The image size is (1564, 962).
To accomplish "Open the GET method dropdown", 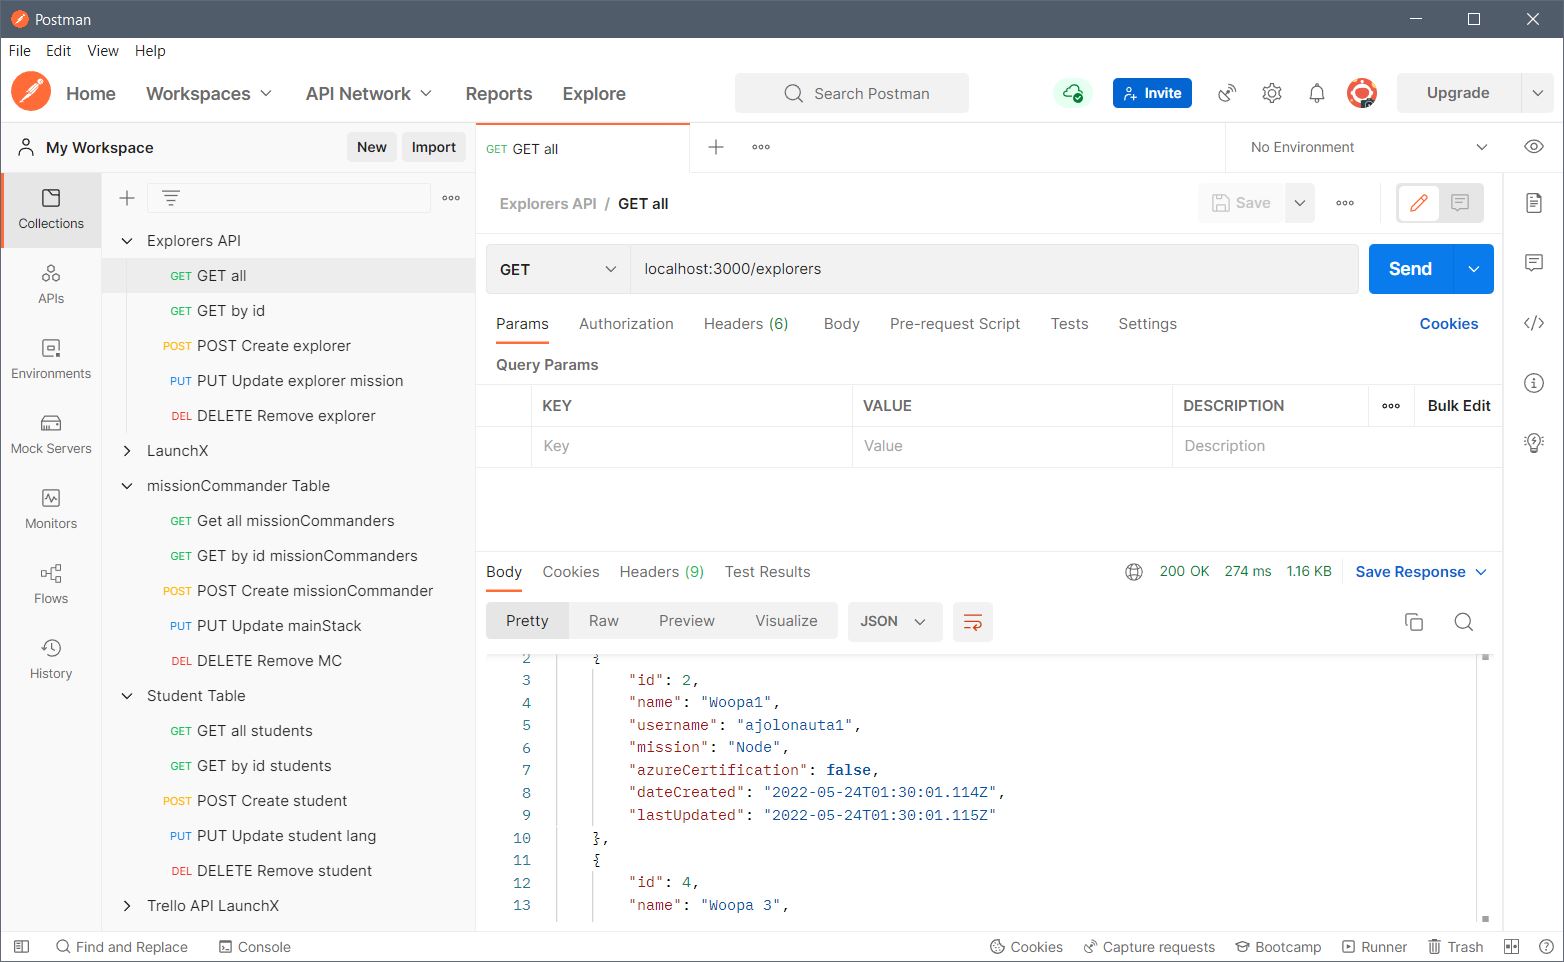I will pos(558,269).
